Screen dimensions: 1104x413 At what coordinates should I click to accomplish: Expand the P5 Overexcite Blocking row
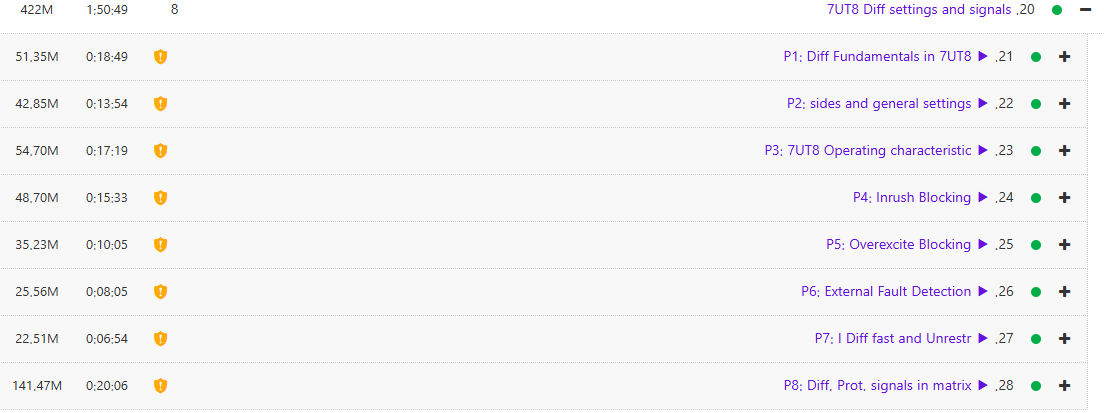1064,245
